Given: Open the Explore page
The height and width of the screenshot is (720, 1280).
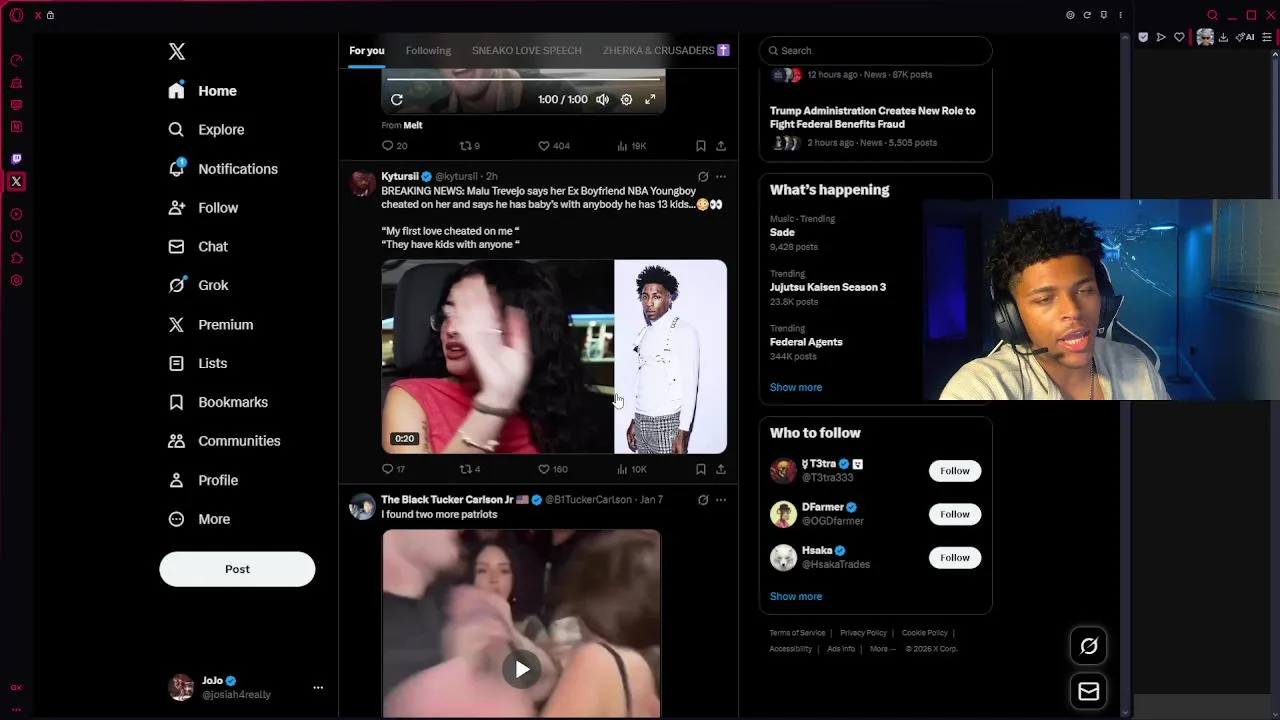Looking at the screenshot, I should (207, 130).
